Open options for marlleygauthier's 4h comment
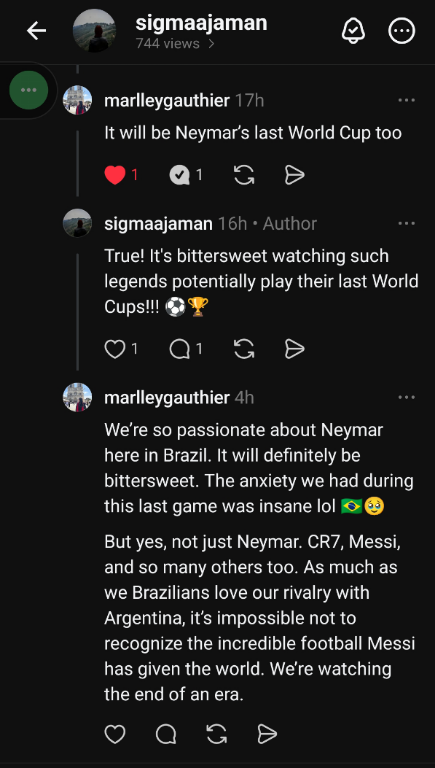435x768 pixels. click(407, 397)
